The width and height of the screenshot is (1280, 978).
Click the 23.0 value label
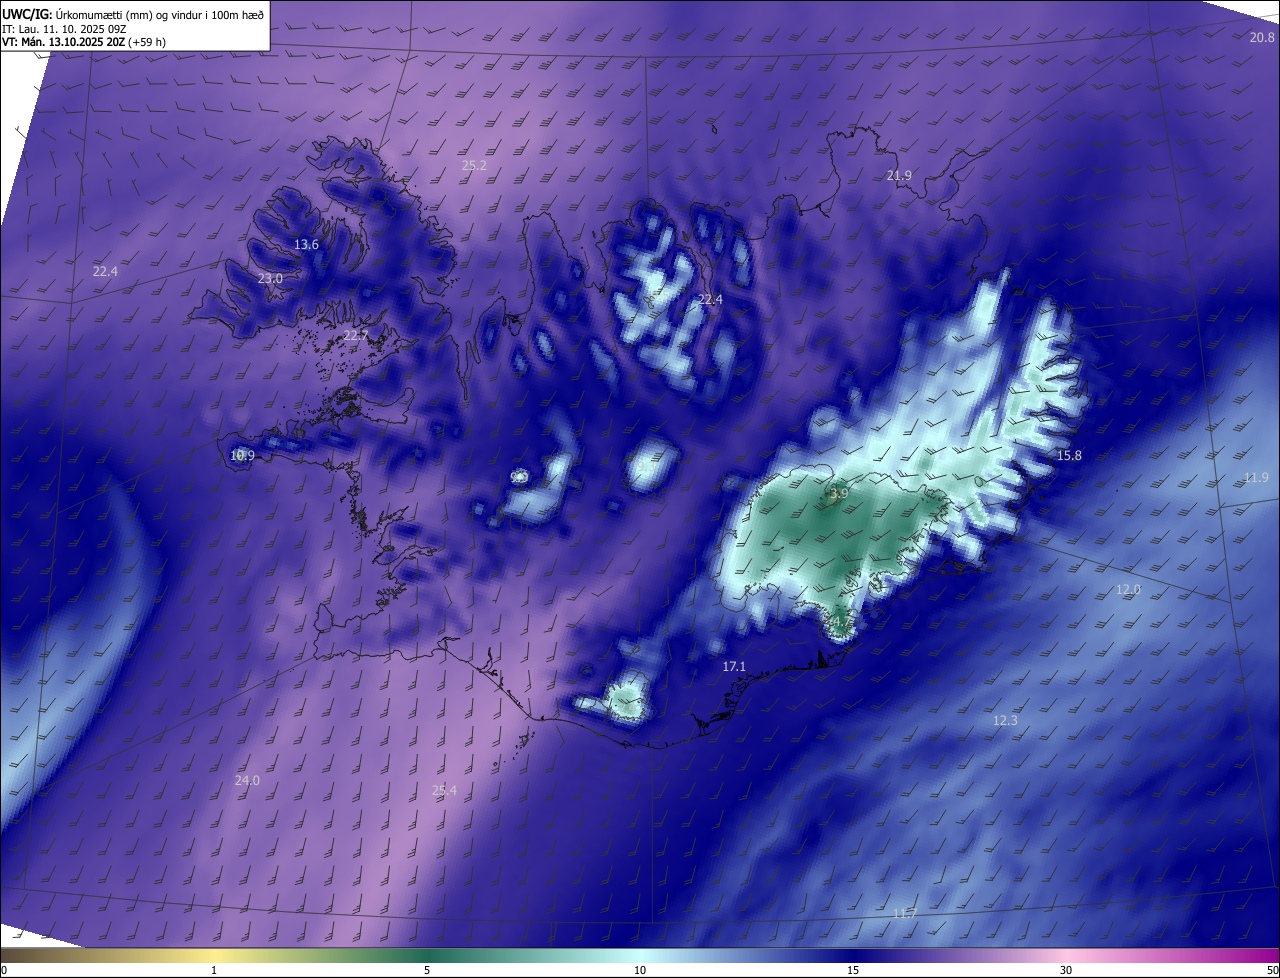click(x=270, y=279)
